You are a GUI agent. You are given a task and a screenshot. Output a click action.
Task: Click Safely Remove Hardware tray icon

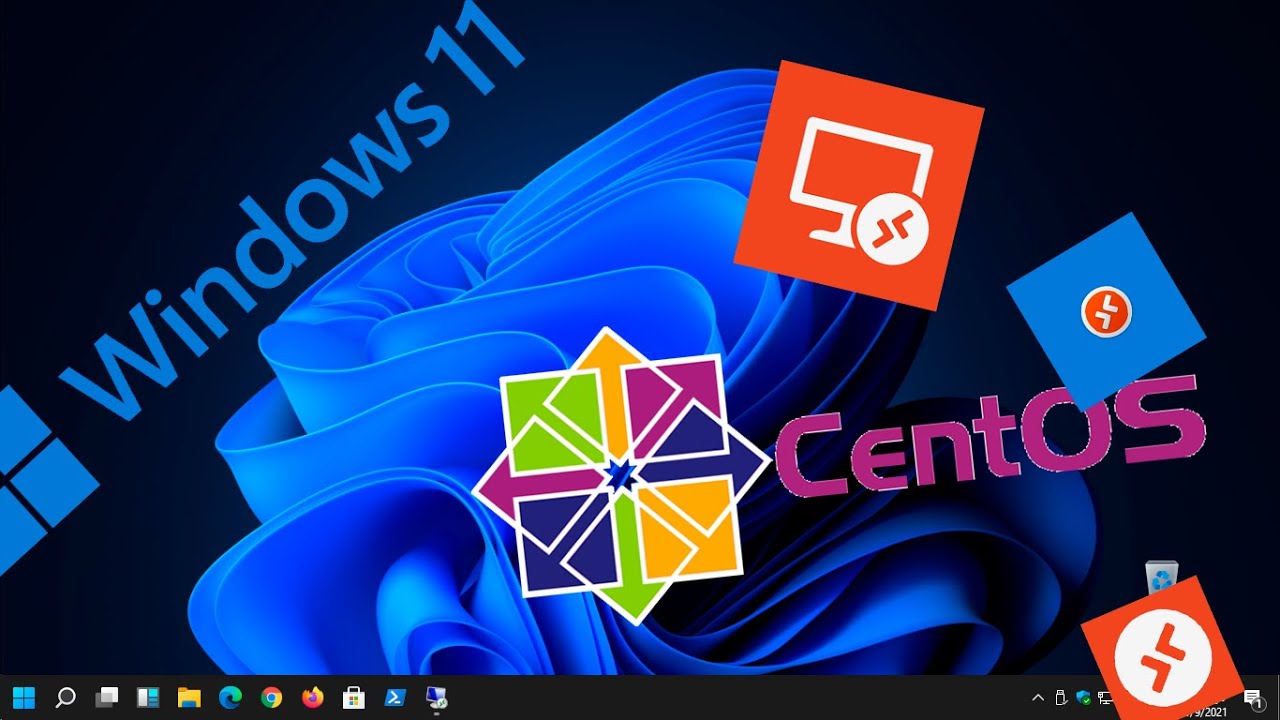point(1061,697)
